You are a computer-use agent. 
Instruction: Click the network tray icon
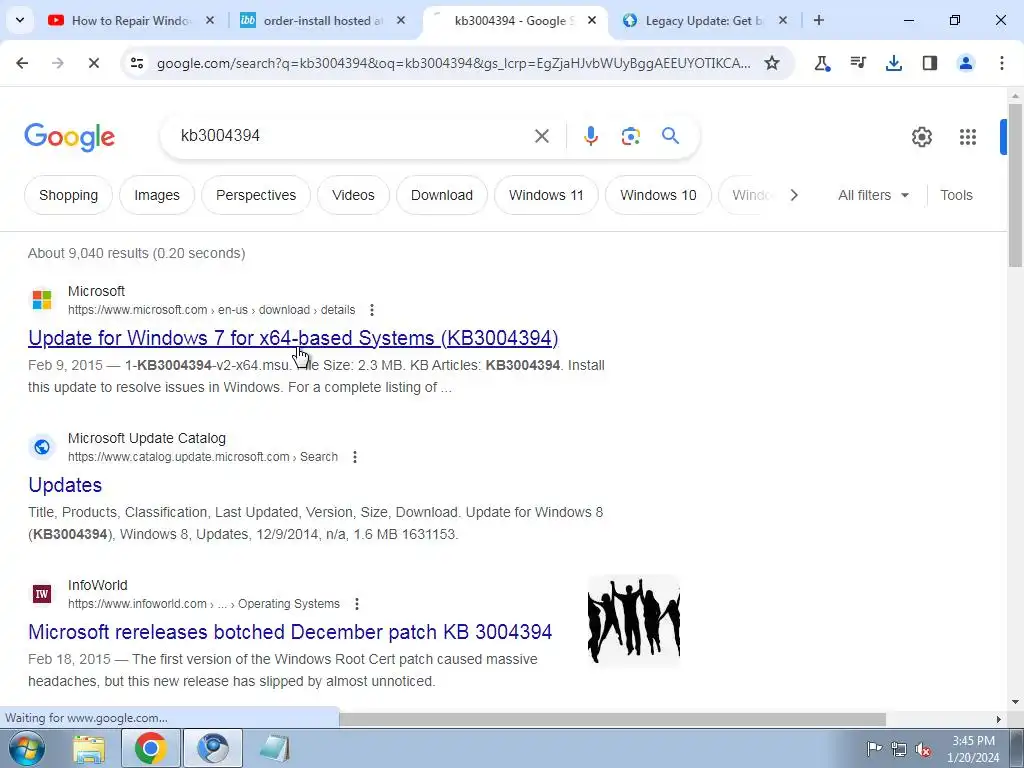coord(899,749)
